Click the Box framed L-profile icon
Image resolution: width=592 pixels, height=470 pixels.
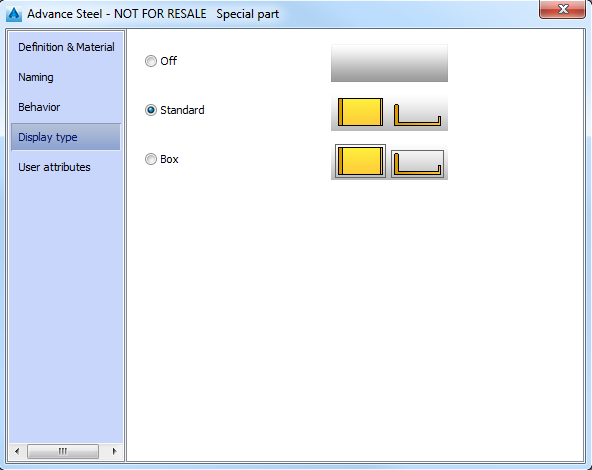417,164
